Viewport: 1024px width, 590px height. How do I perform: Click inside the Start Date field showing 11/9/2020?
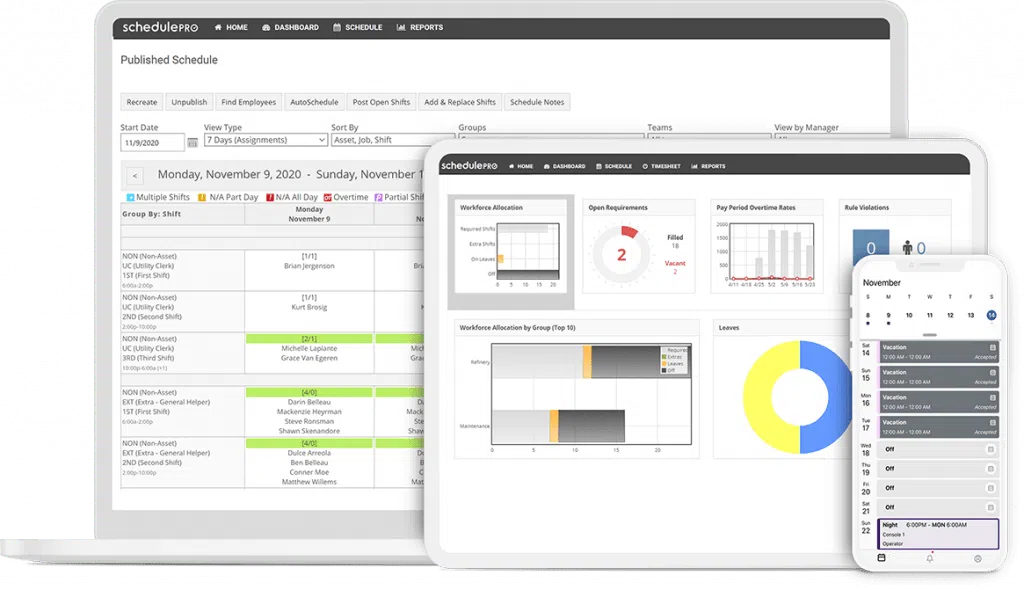click(155, 141)
